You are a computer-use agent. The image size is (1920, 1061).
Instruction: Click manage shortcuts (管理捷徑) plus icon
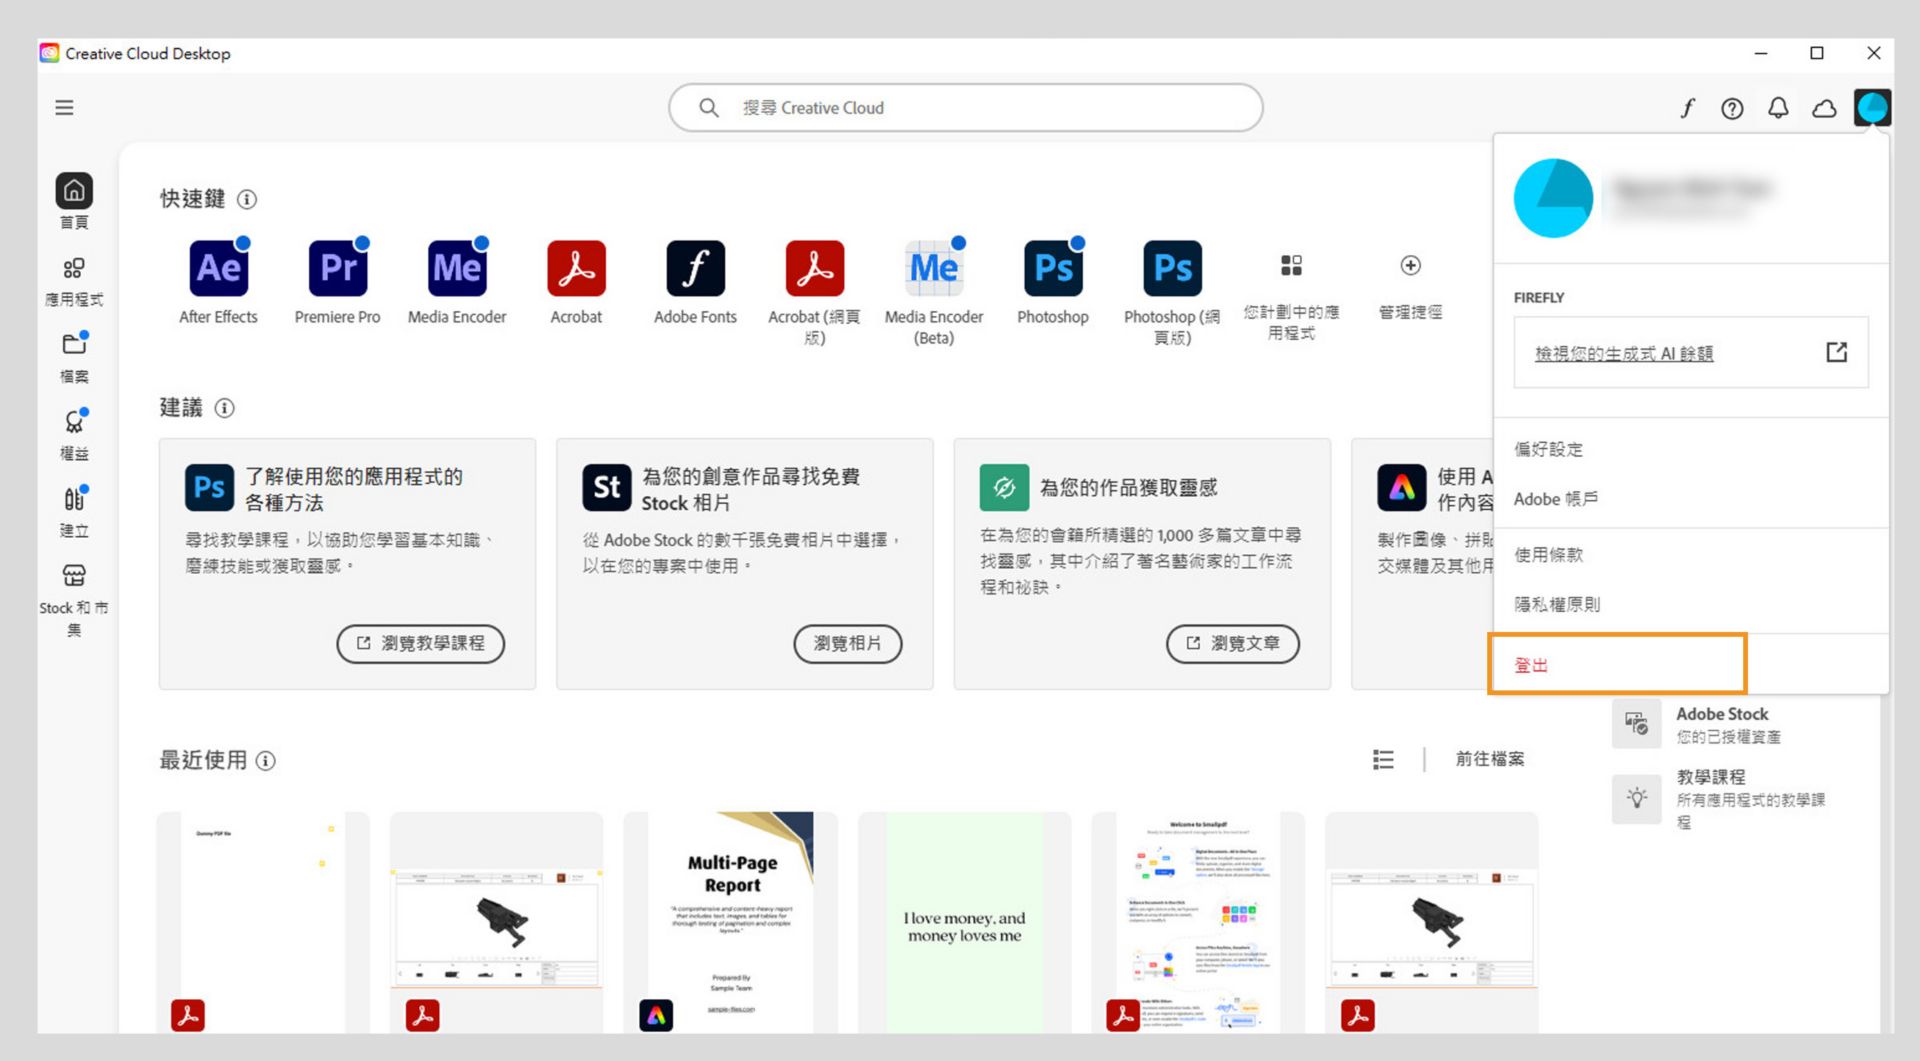pyautogui.click(x=1410, y=265)
